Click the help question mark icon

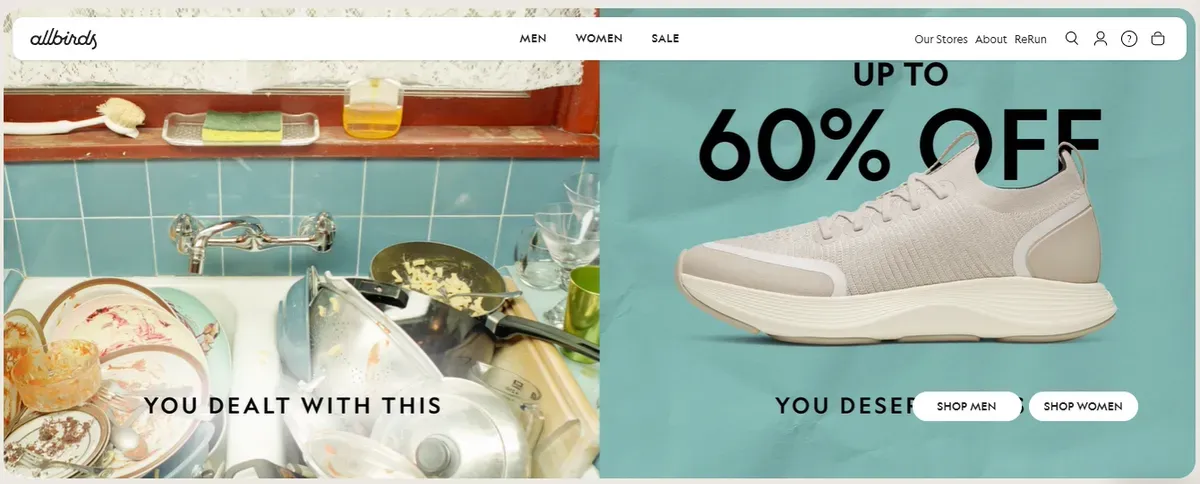(1129, 39)
